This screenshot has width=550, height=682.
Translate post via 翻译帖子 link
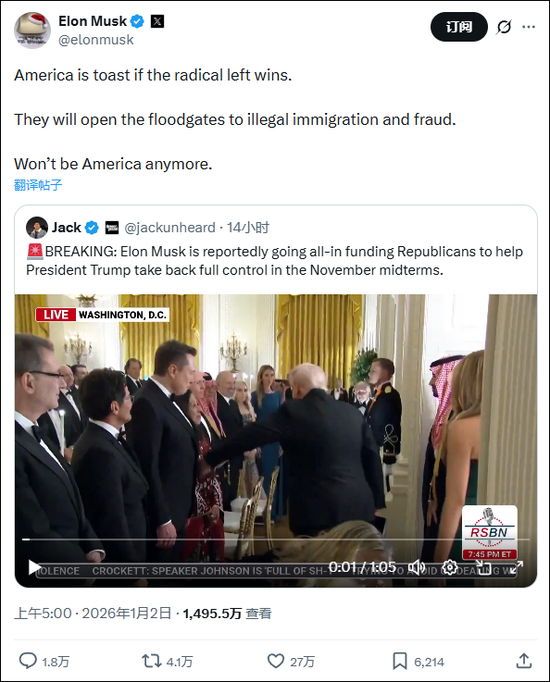(x=38, y=185)
